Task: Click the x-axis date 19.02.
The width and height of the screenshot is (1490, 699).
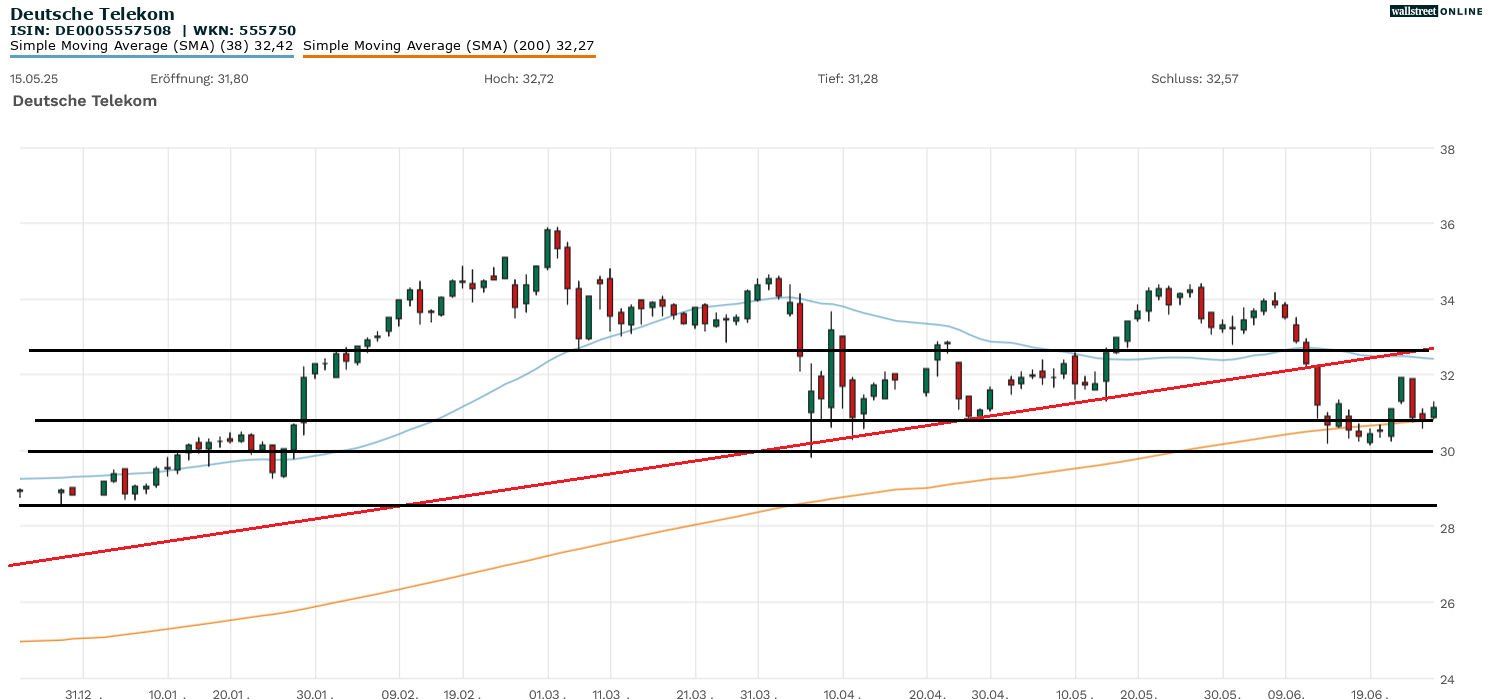Action: [463, 693]
